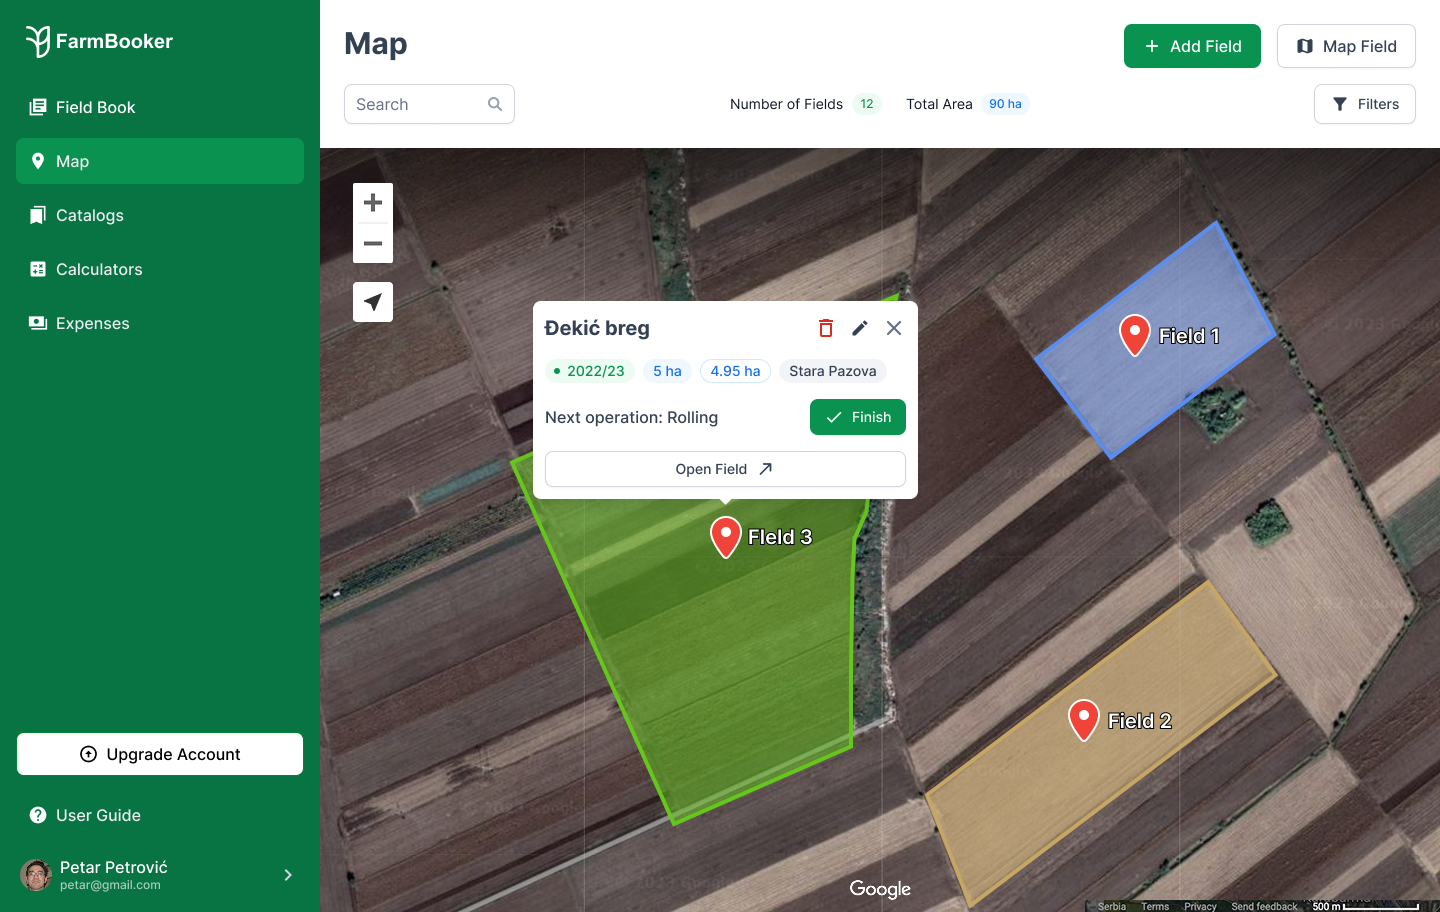Select the Field 2 map pin
This screenshot has height=912, width=1440.
(x=1084, y=719)
